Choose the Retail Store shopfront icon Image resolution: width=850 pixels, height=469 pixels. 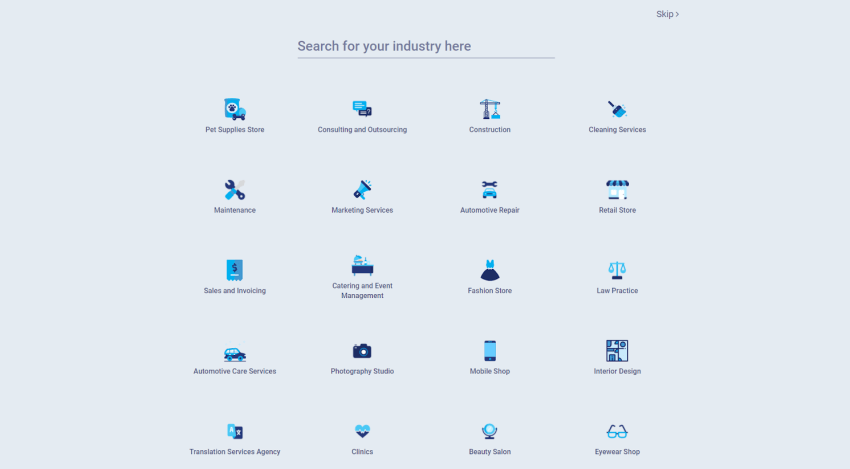pyautogui.click(x=617, y=190)
